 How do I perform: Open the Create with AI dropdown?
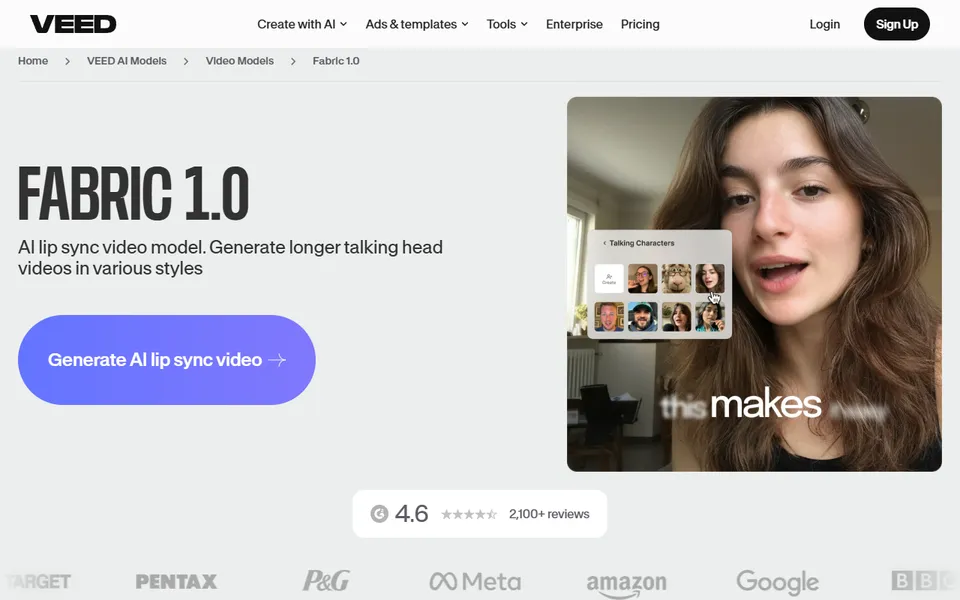point(302,24)
